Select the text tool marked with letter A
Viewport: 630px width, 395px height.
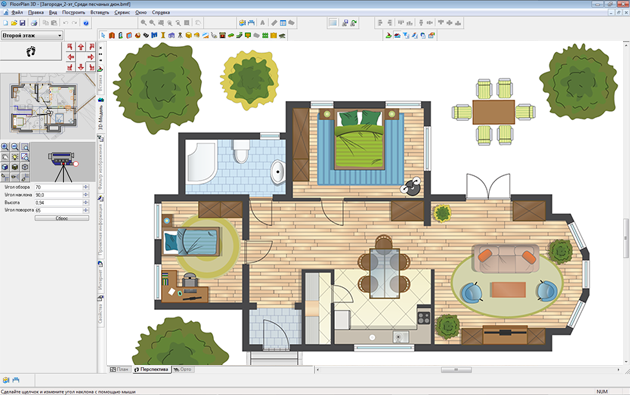pyautogui.click(x=262, y=23)
